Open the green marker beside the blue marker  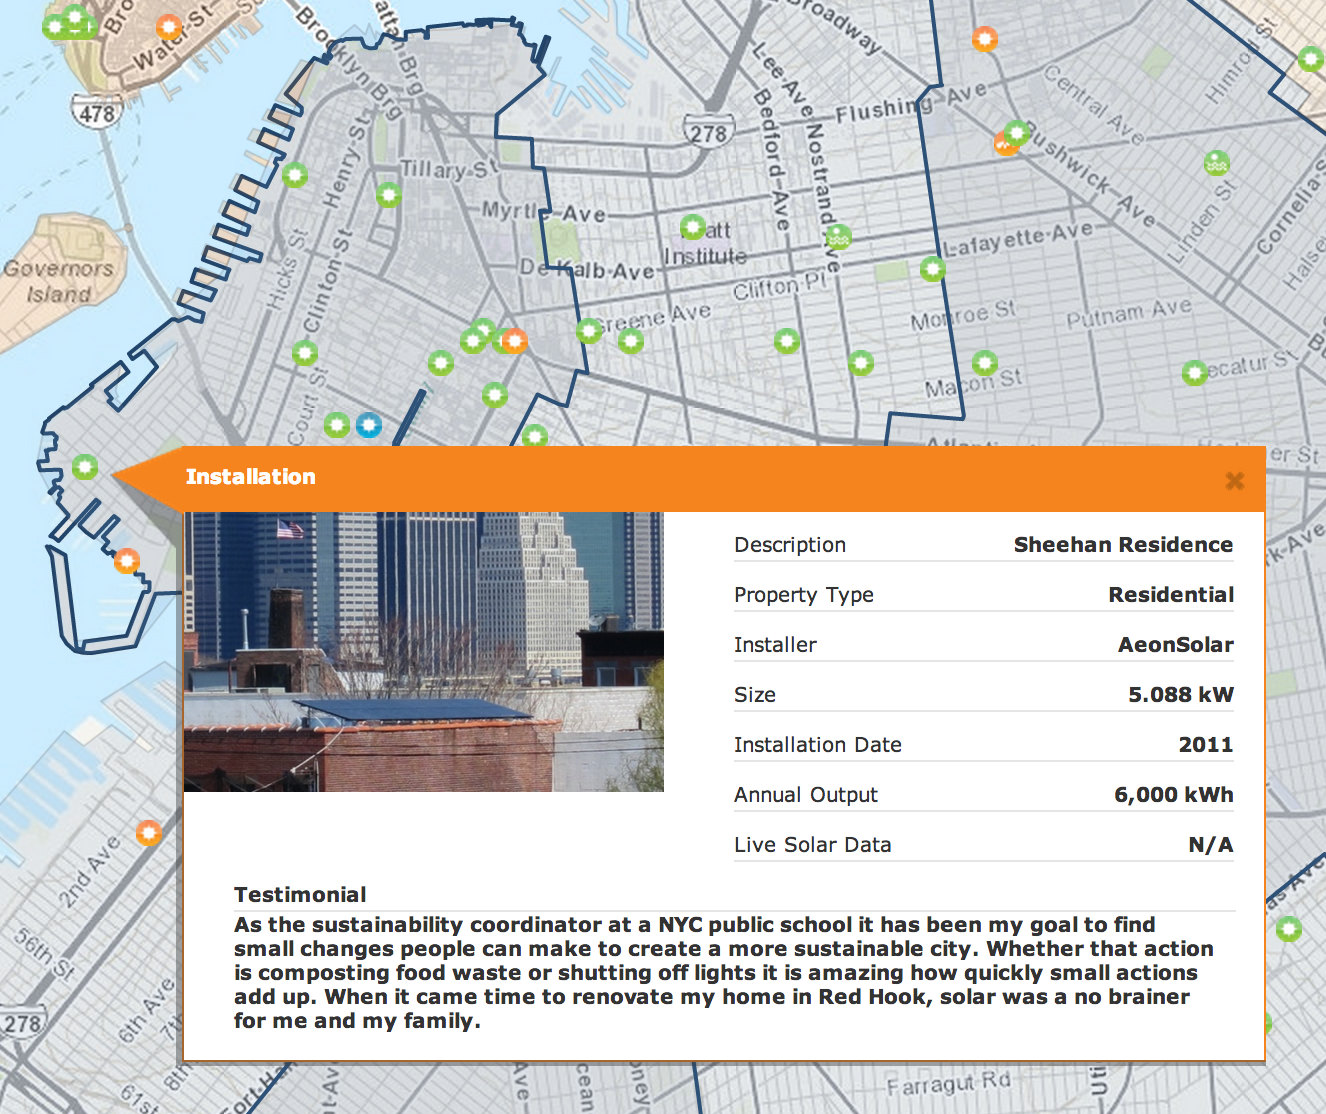(x=337, y=425)
